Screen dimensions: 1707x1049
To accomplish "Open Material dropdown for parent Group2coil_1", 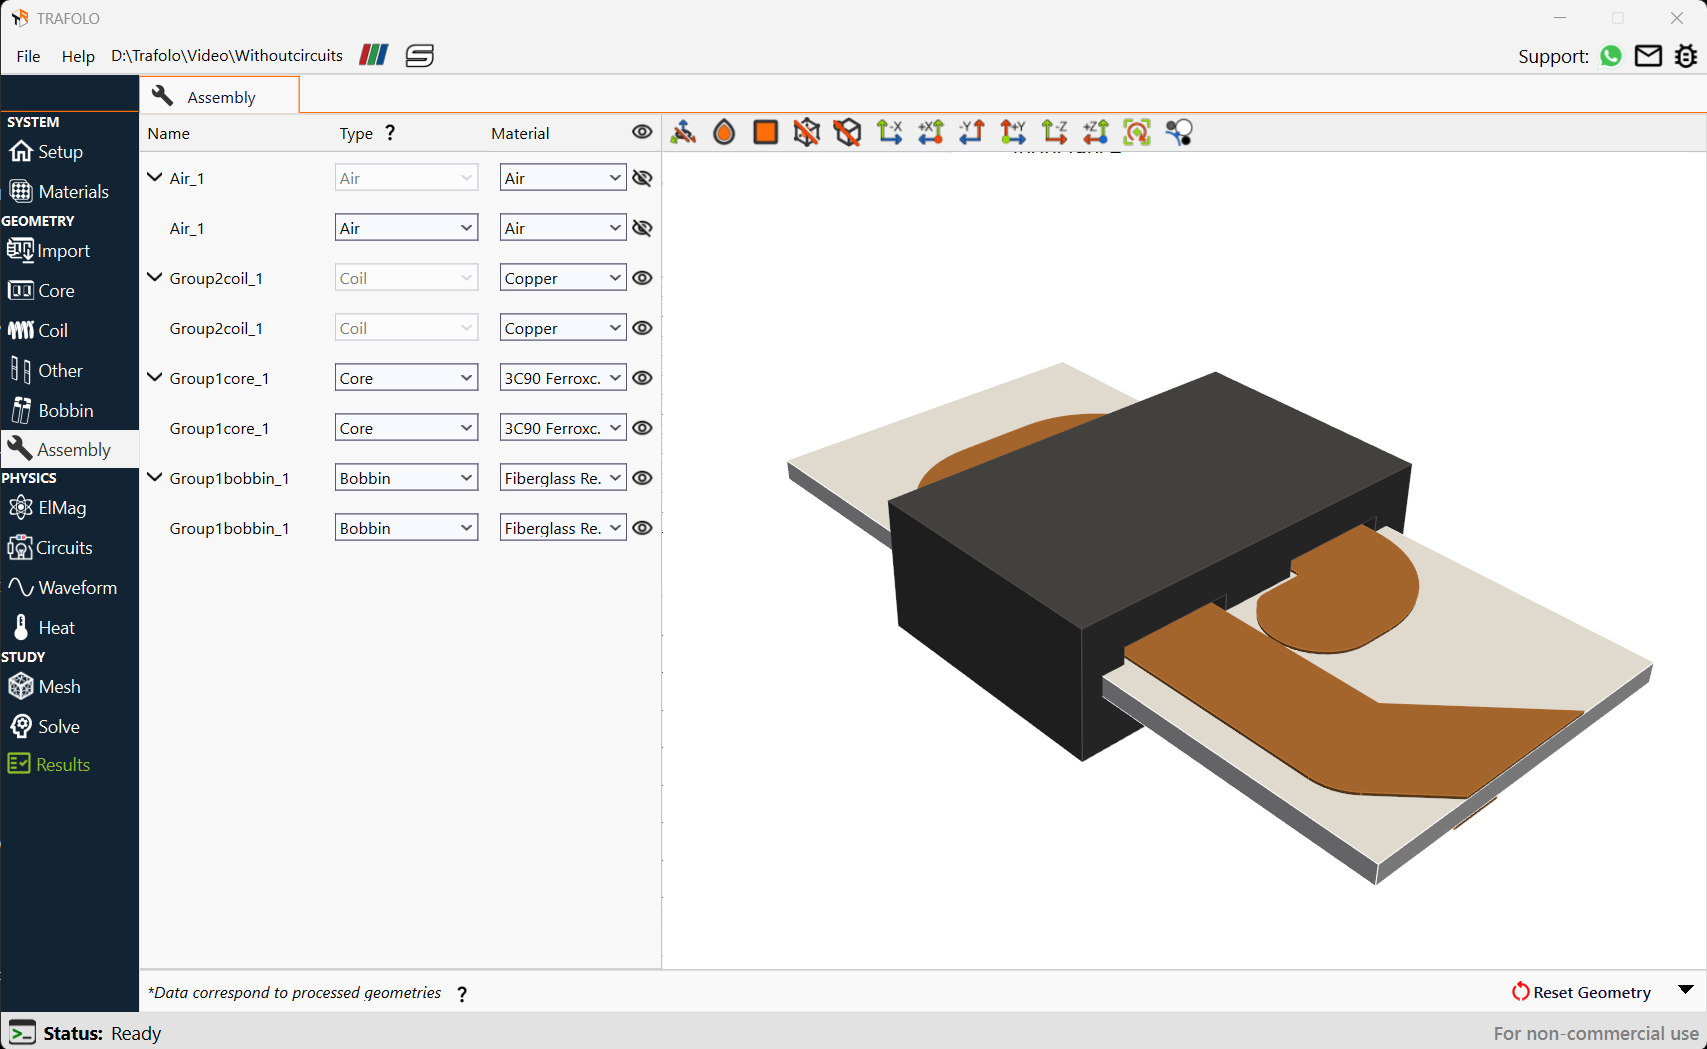I will coord(563,278).
